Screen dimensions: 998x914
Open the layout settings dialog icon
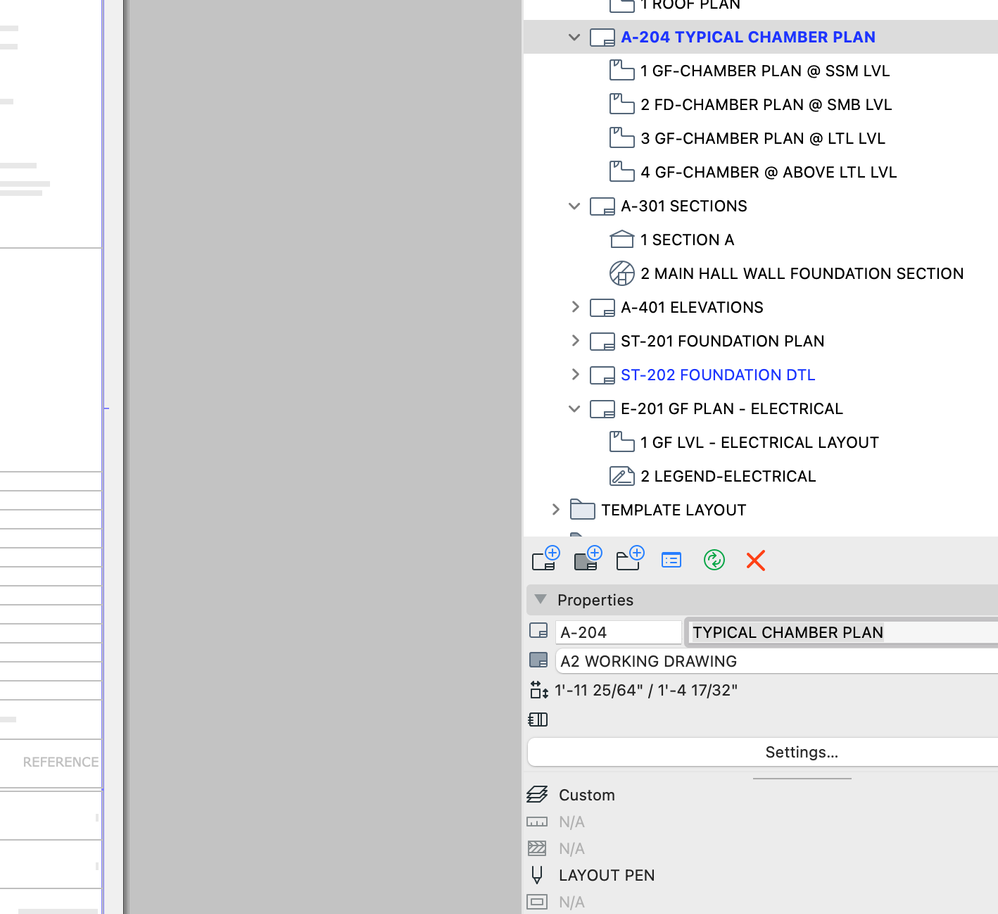671,560
